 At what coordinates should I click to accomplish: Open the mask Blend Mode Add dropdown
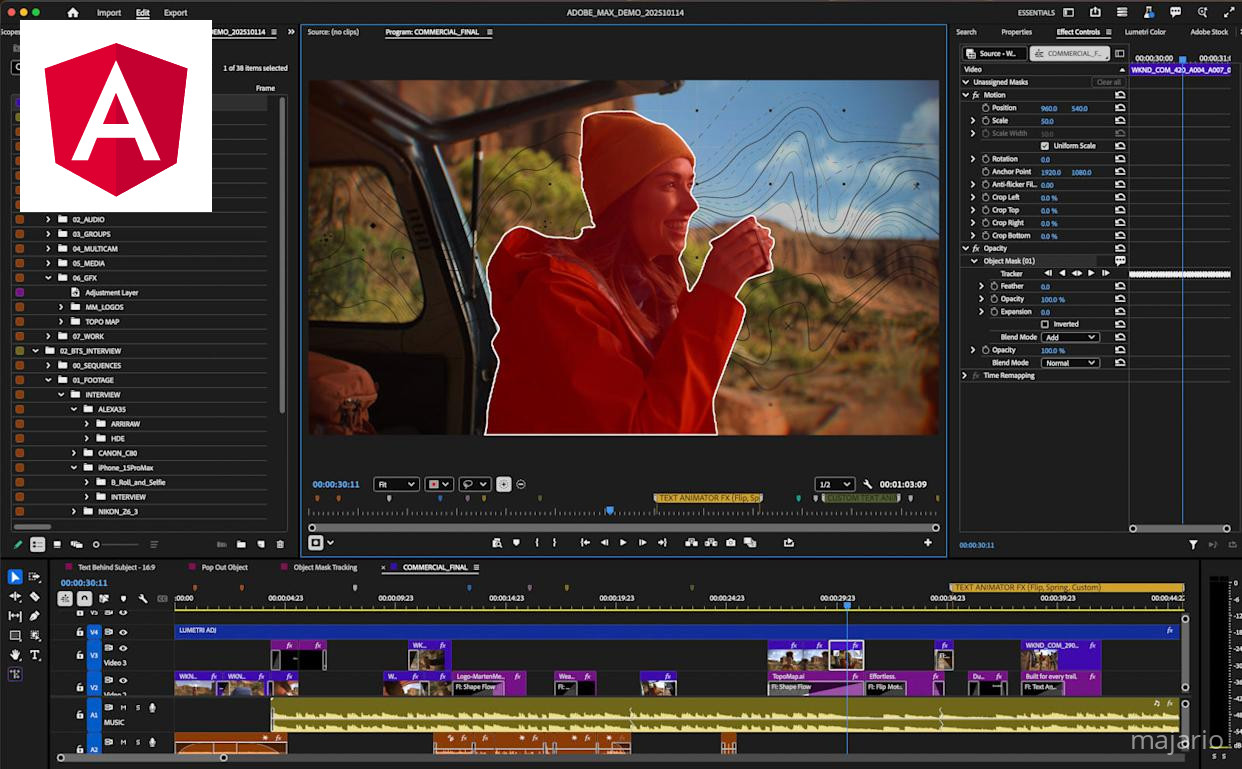coord(1069,338)
